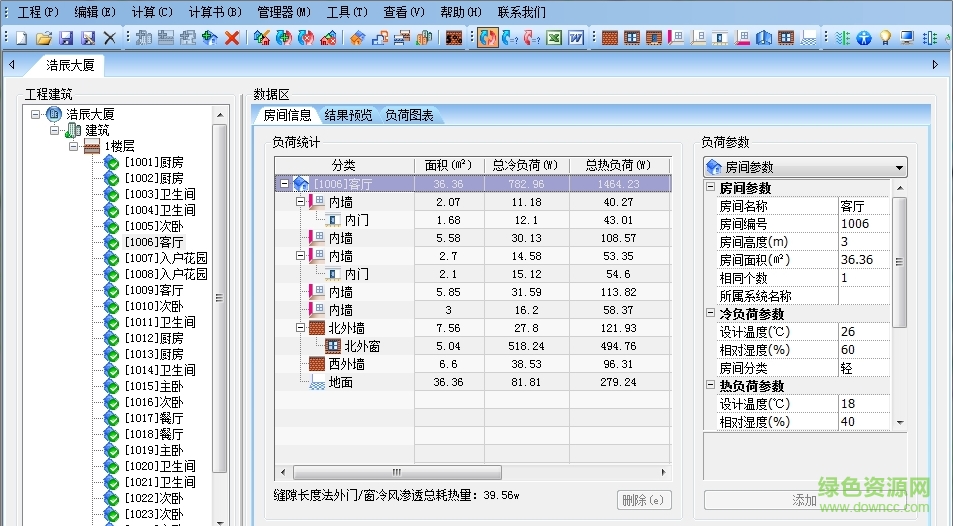Export to Word using the toolbar icon
This screenshot has height=526, width=953.
tap(576, 38)
